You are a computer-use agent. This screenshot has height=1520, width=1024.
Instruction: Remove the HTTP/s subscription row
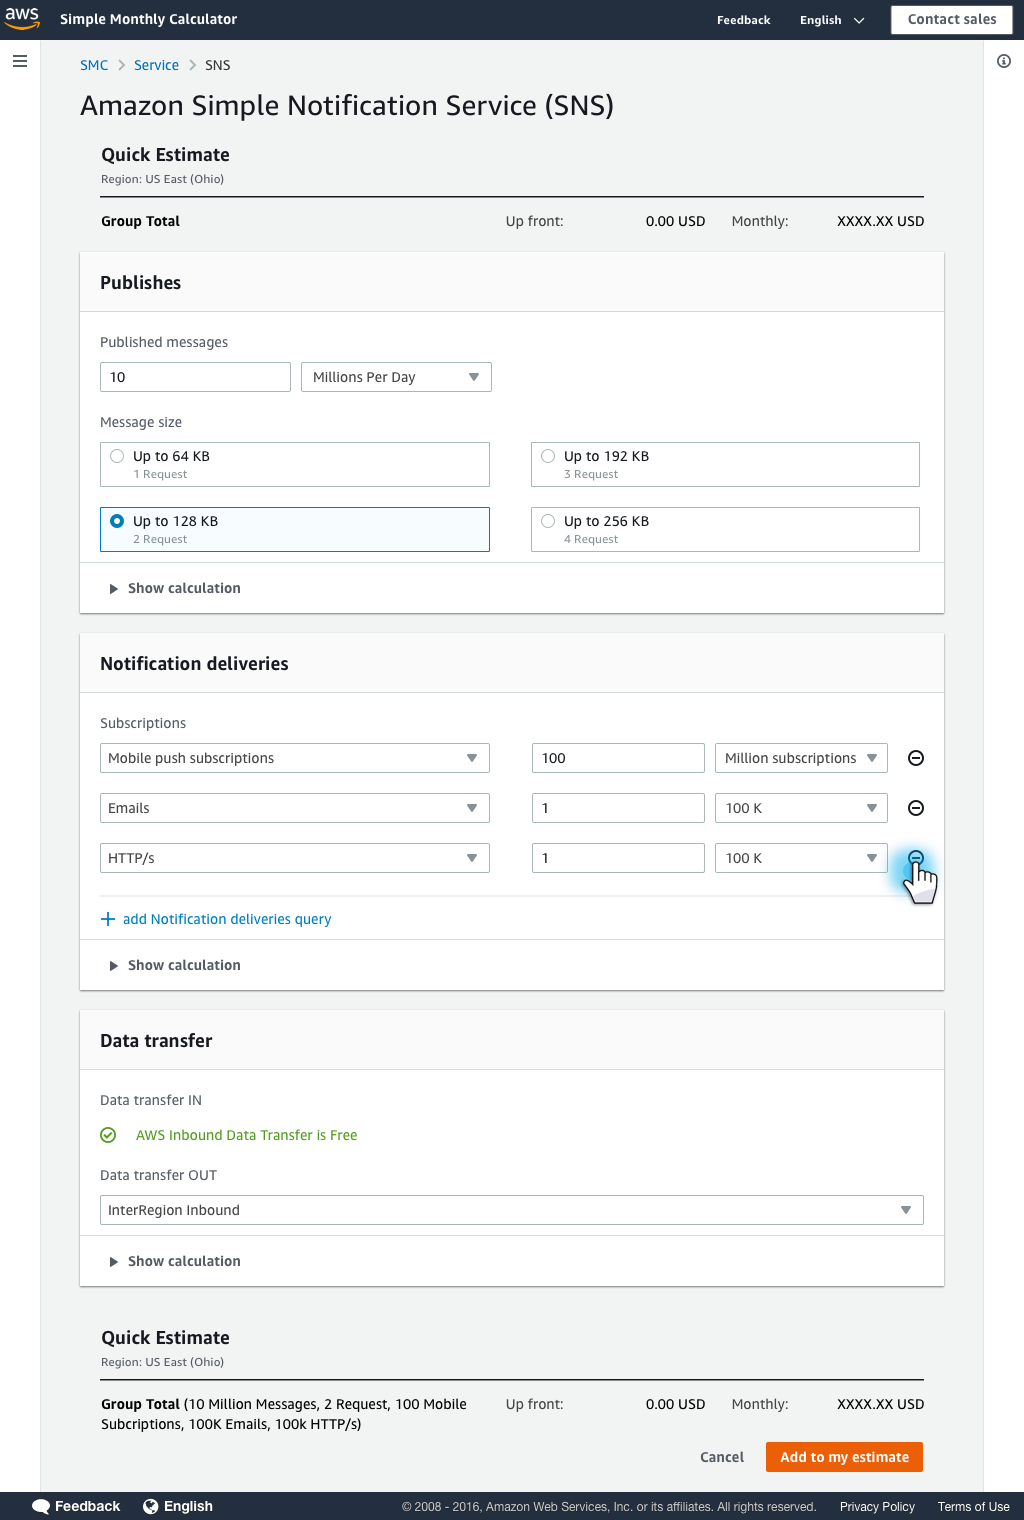pyautogui.click(x=915, y=858)
